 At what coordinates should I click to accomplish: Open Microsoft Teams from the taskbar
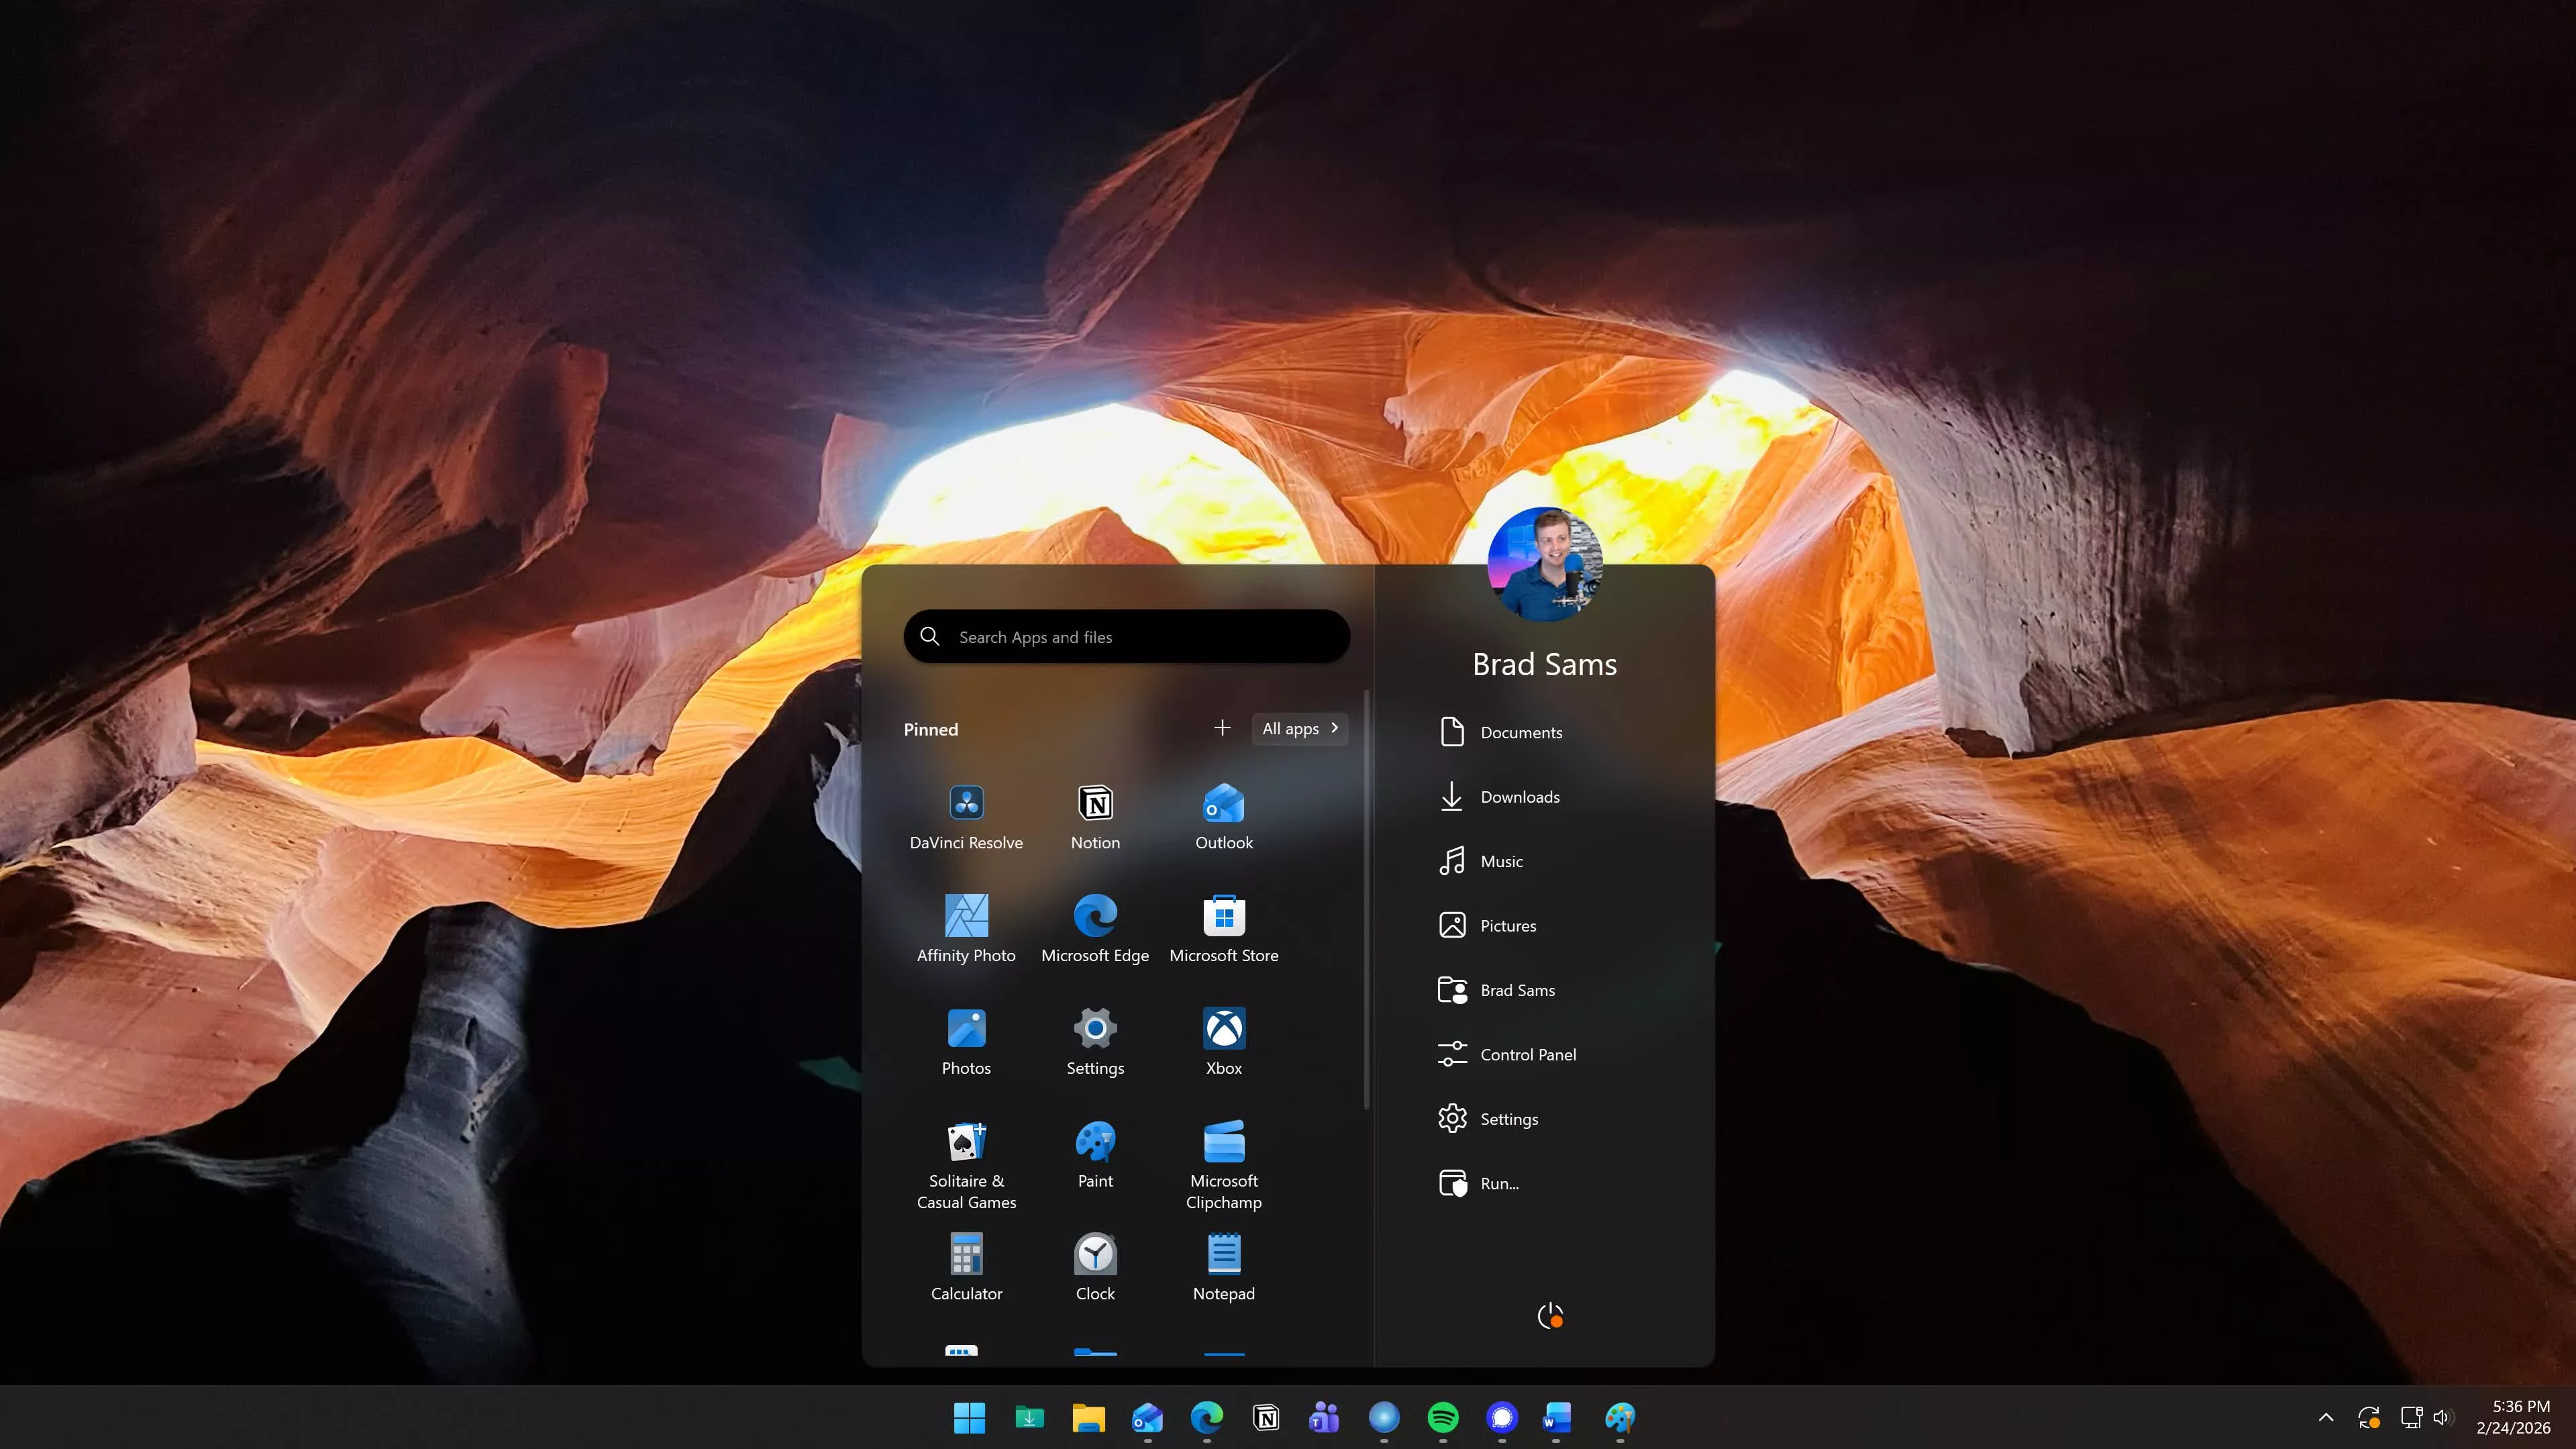pos(1324,1417)
